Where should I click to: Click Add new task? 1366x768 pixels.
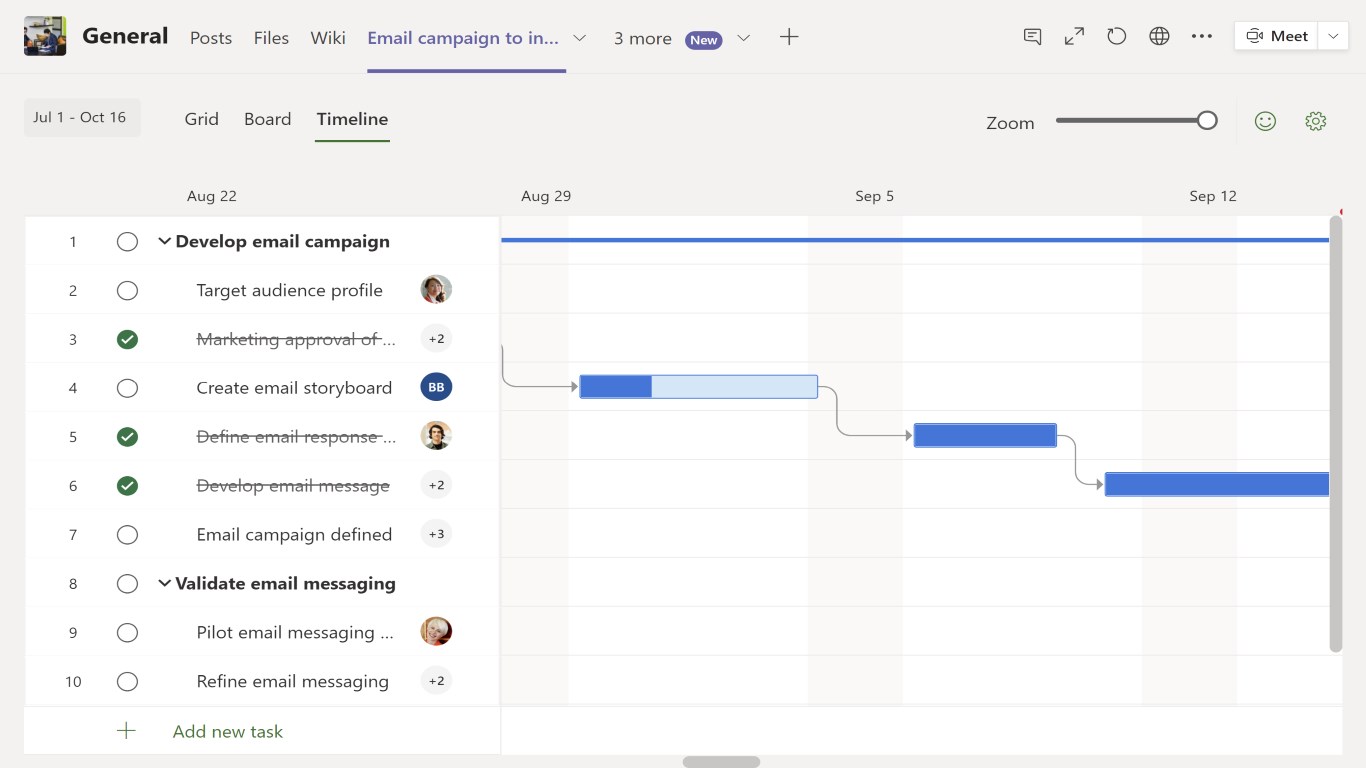point(227,731)
